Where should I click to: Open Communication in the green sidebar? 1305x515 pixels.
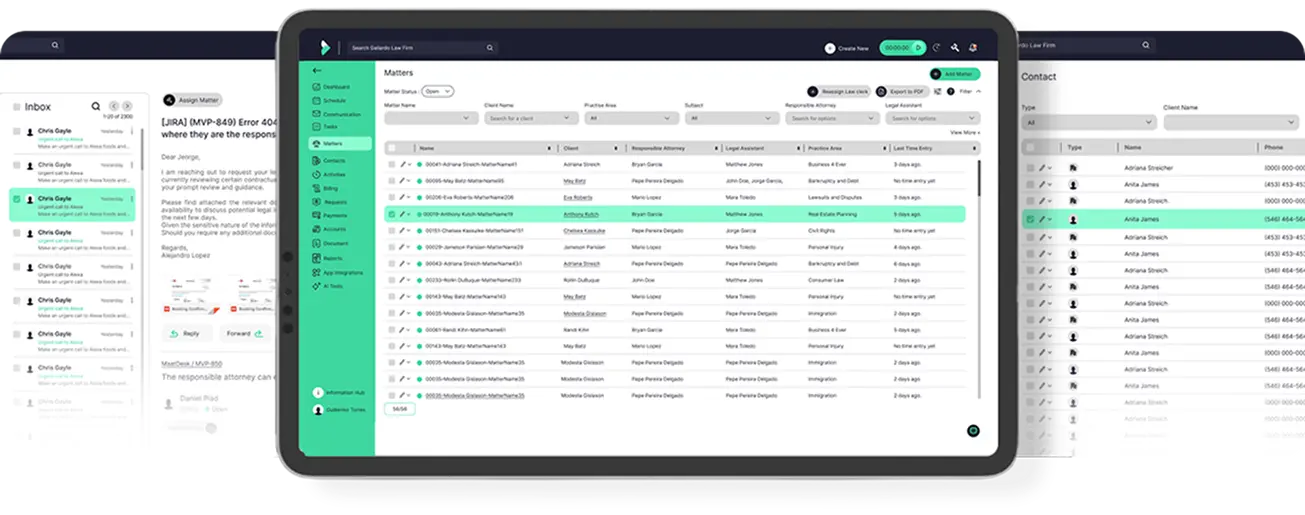(336, 114)
